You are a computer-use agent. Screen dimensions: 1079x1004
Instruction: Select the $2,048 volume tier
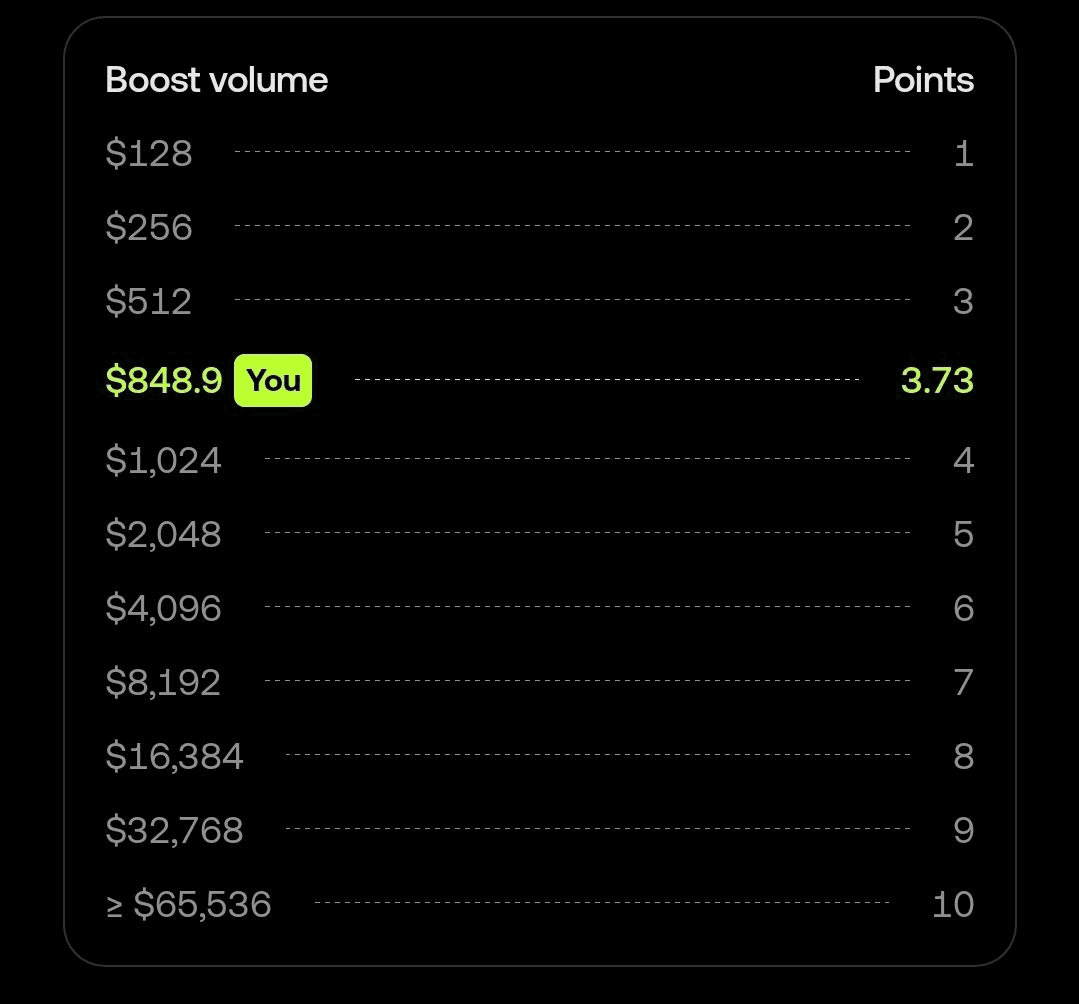coord(164,534)
